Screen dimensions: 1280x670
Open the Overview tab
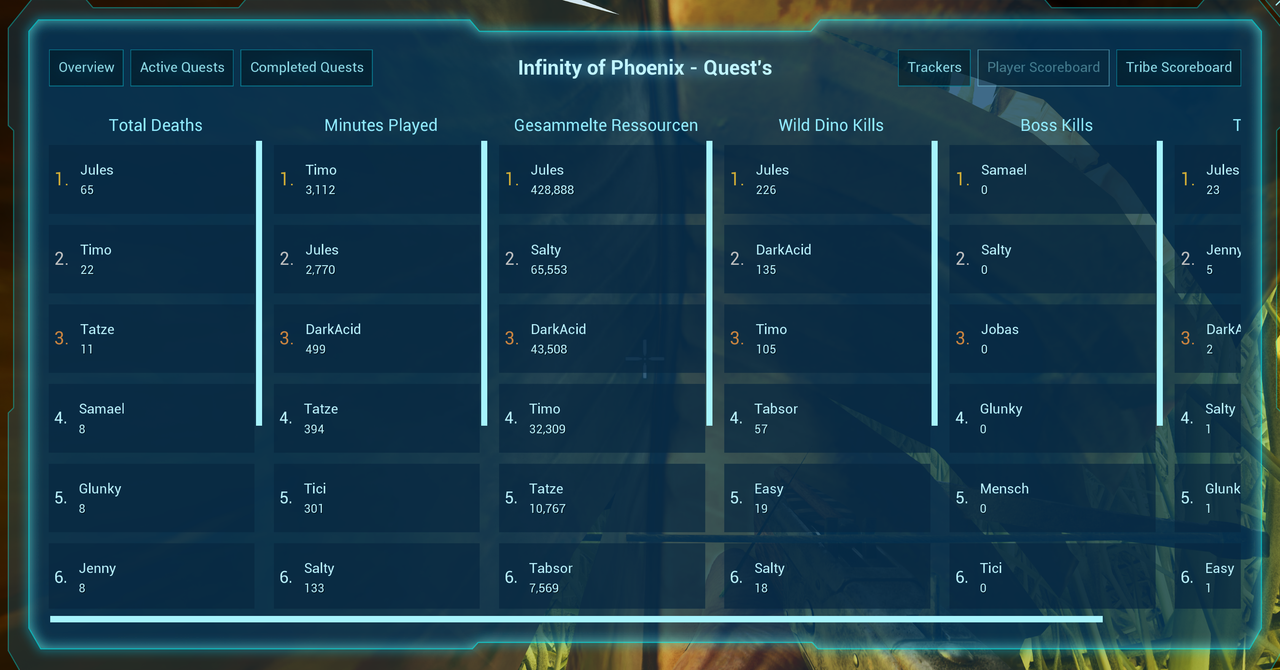pos(86,68)
